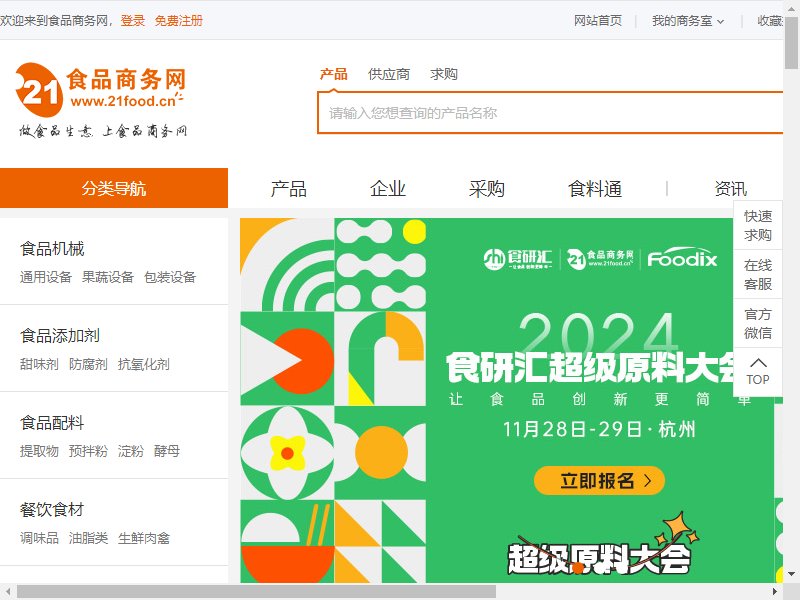Screen dimensions: 800x600
Task: Click horizontal scrollbar right arrow
Action: click(x=774, y=592)
